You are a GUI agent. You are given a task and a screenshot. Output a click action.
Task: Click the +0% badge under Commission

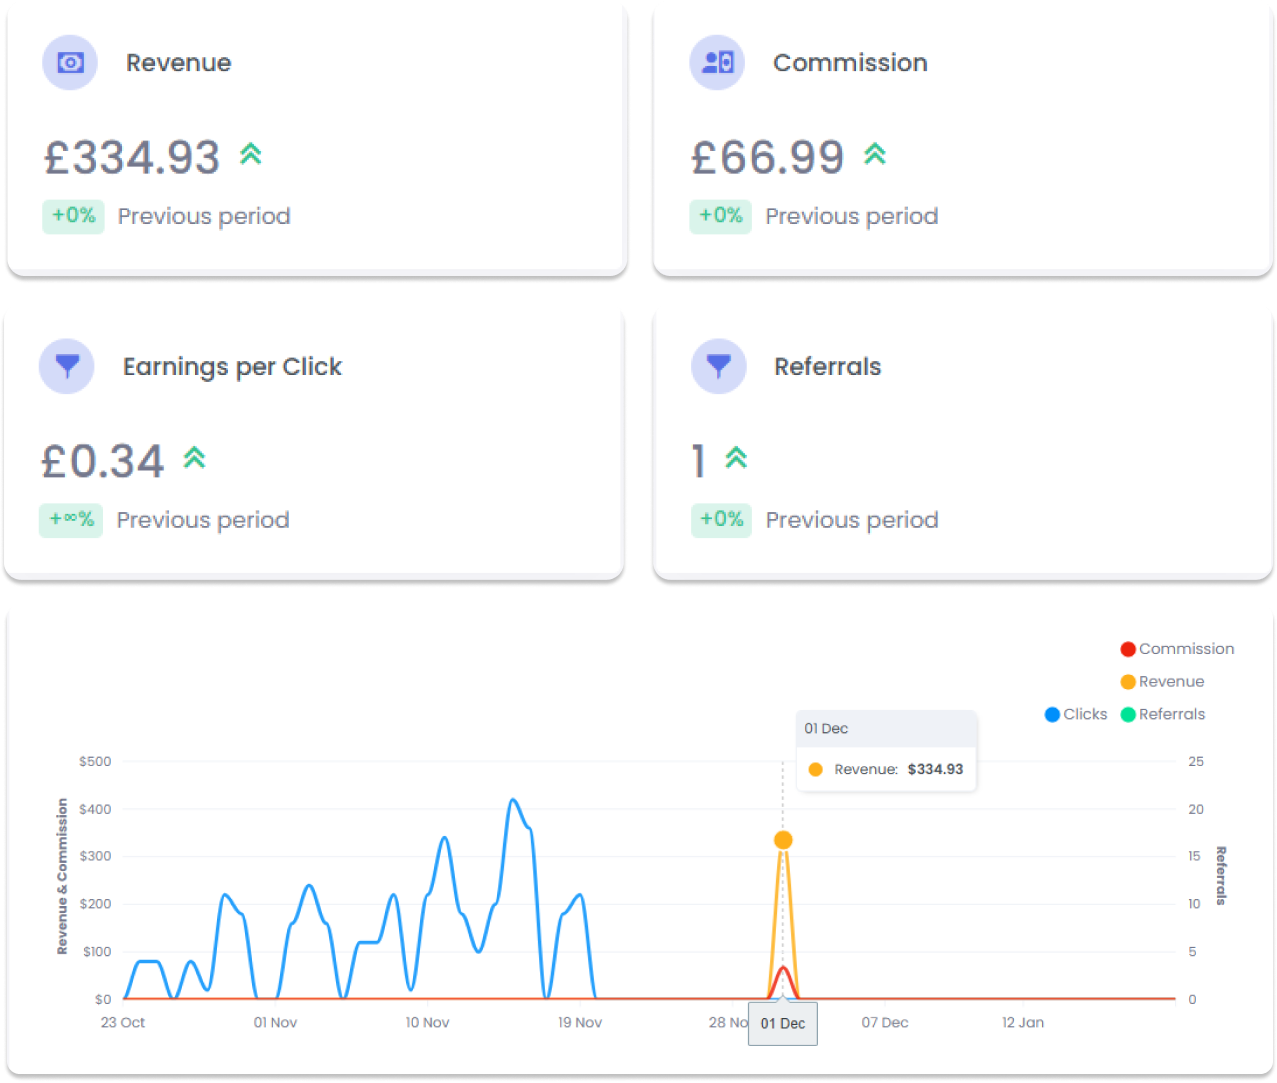[x=720, y=216]
